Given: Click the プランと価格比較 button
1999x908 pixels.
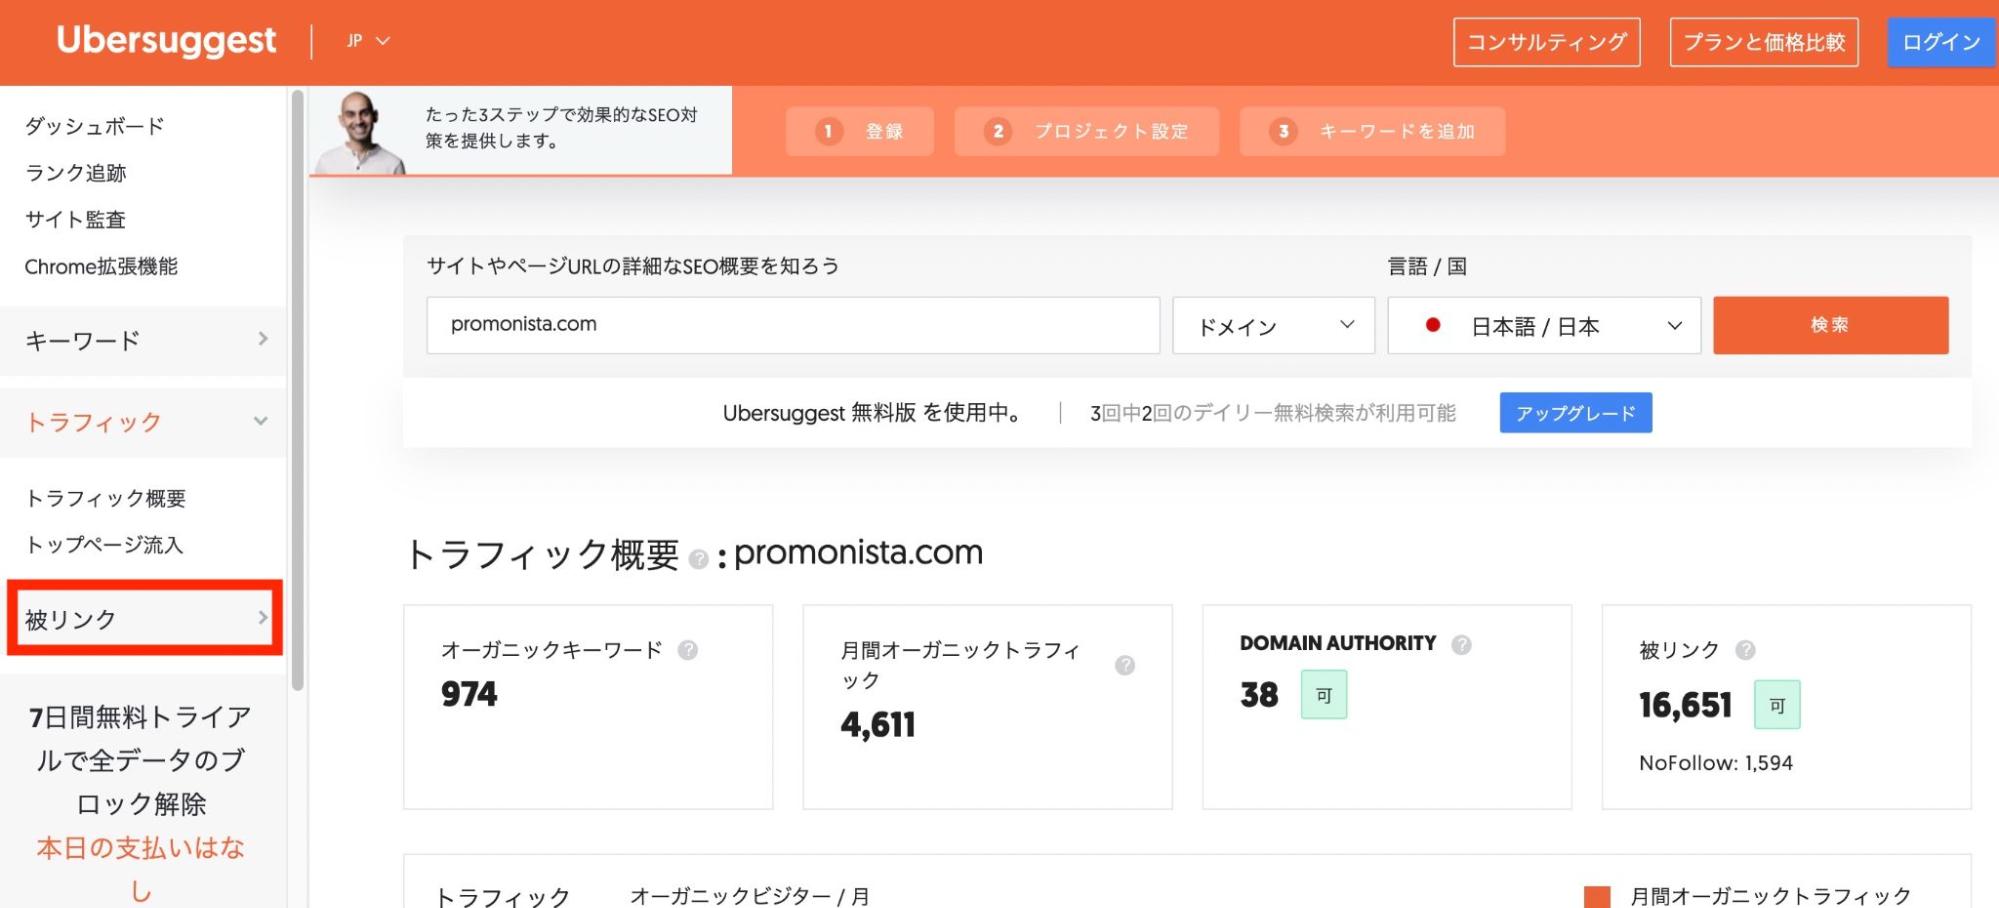Looking at the screenshot, I should click(x=1764, y=42).
